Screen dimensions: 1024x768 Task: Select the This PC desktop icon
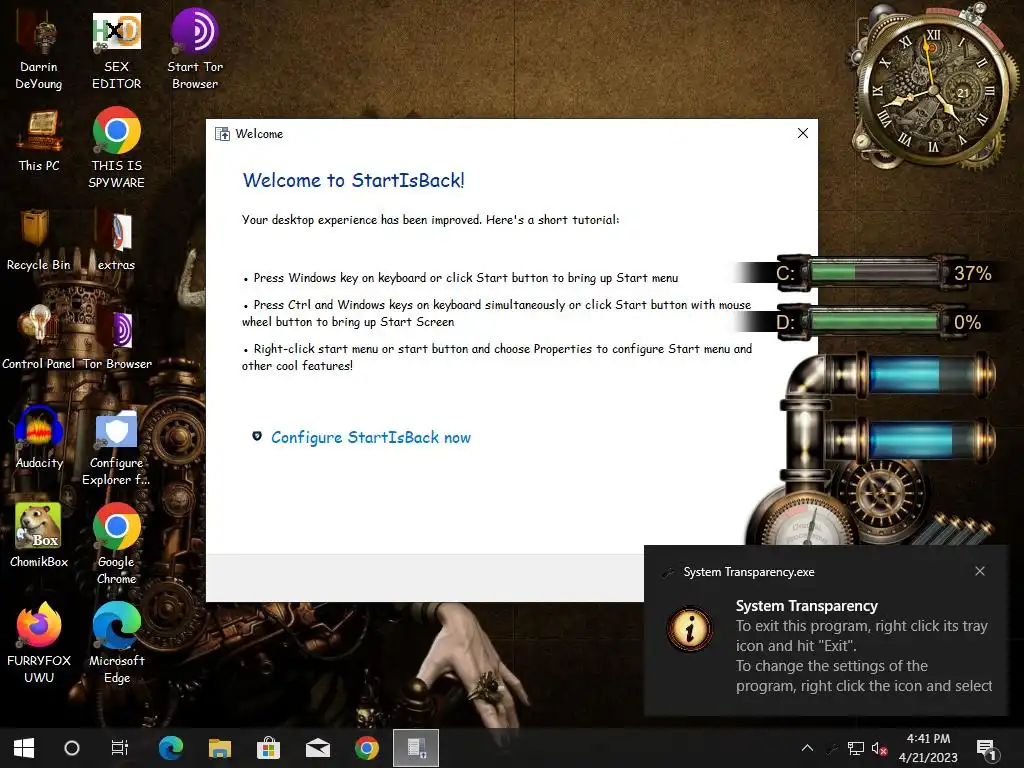click(39, 142)
